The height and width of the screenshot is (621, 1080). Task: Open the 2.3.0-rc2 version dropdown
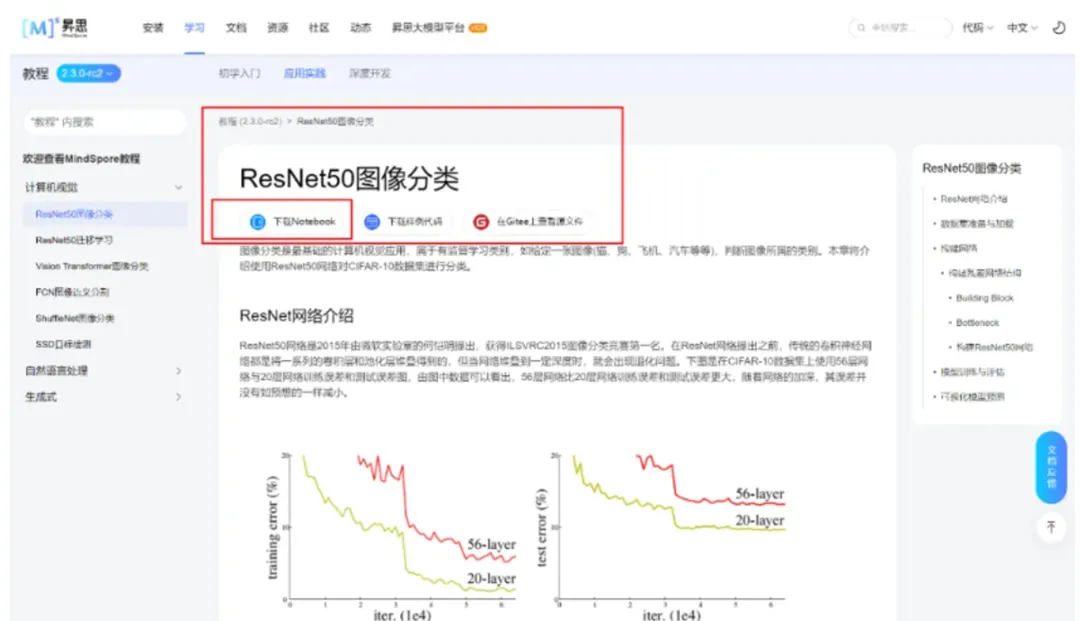coord(88,73)
